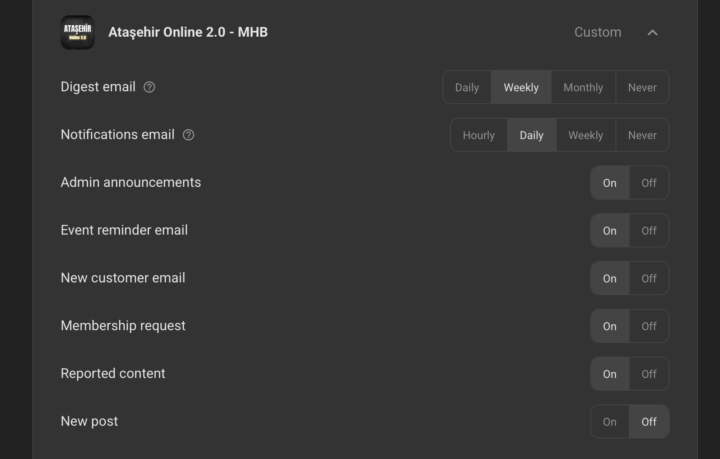Screen dimensions: 720x459
Task: Turn New customer email On
Action: point(610,278)
